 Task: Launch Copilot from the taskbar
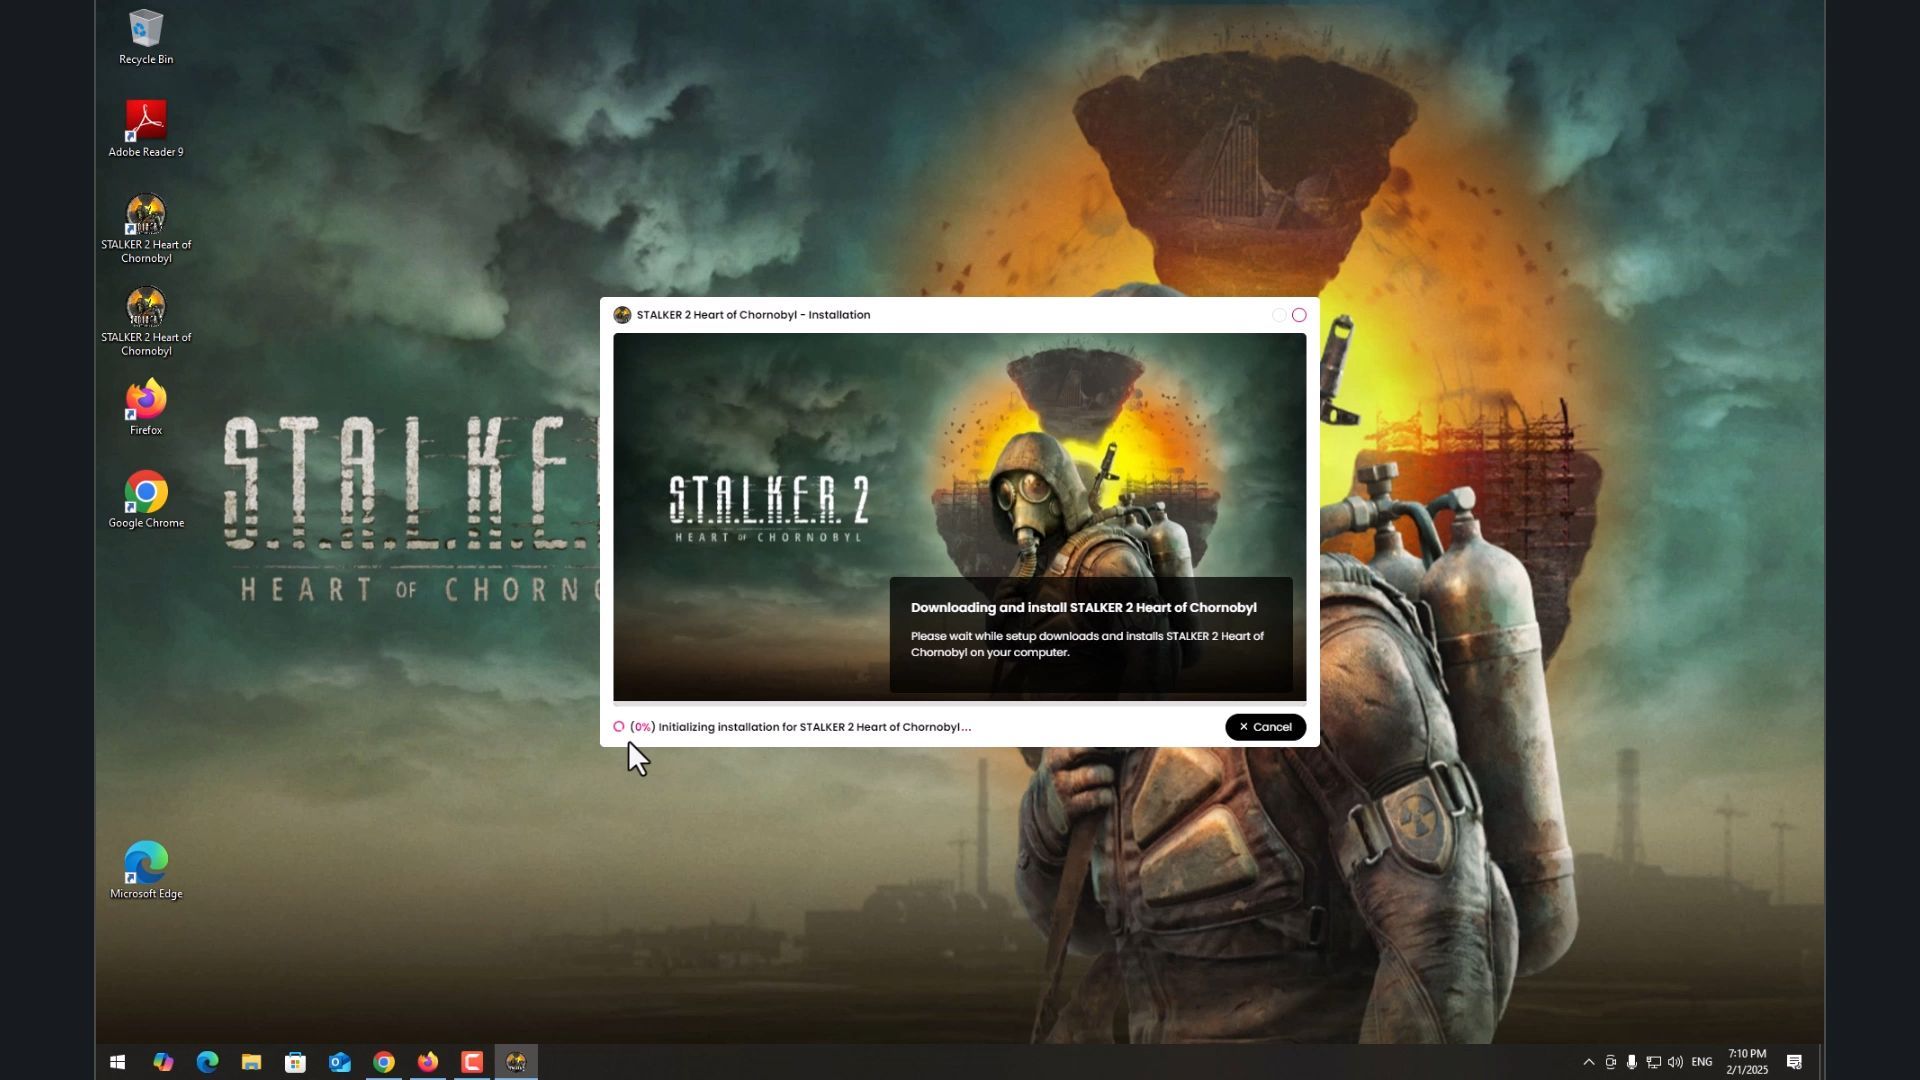[x=163, y=1062]
